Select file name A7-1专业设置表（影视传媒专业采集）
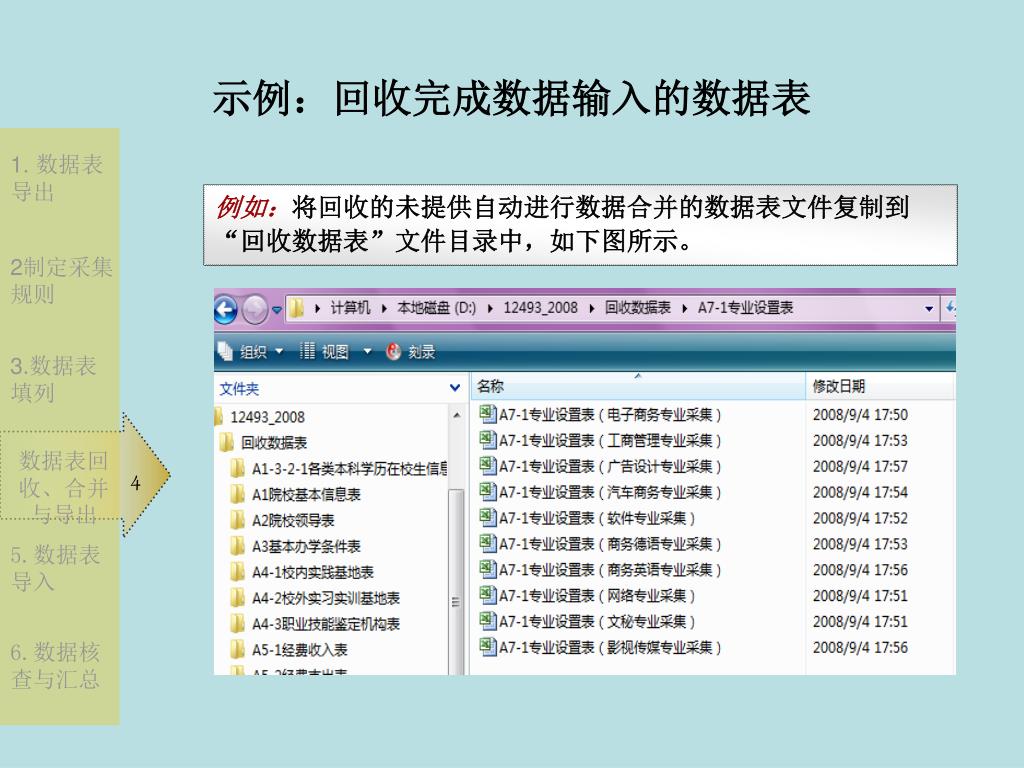Image resolution: width=1024 pixels, height=768 pixels. [610, 648]
